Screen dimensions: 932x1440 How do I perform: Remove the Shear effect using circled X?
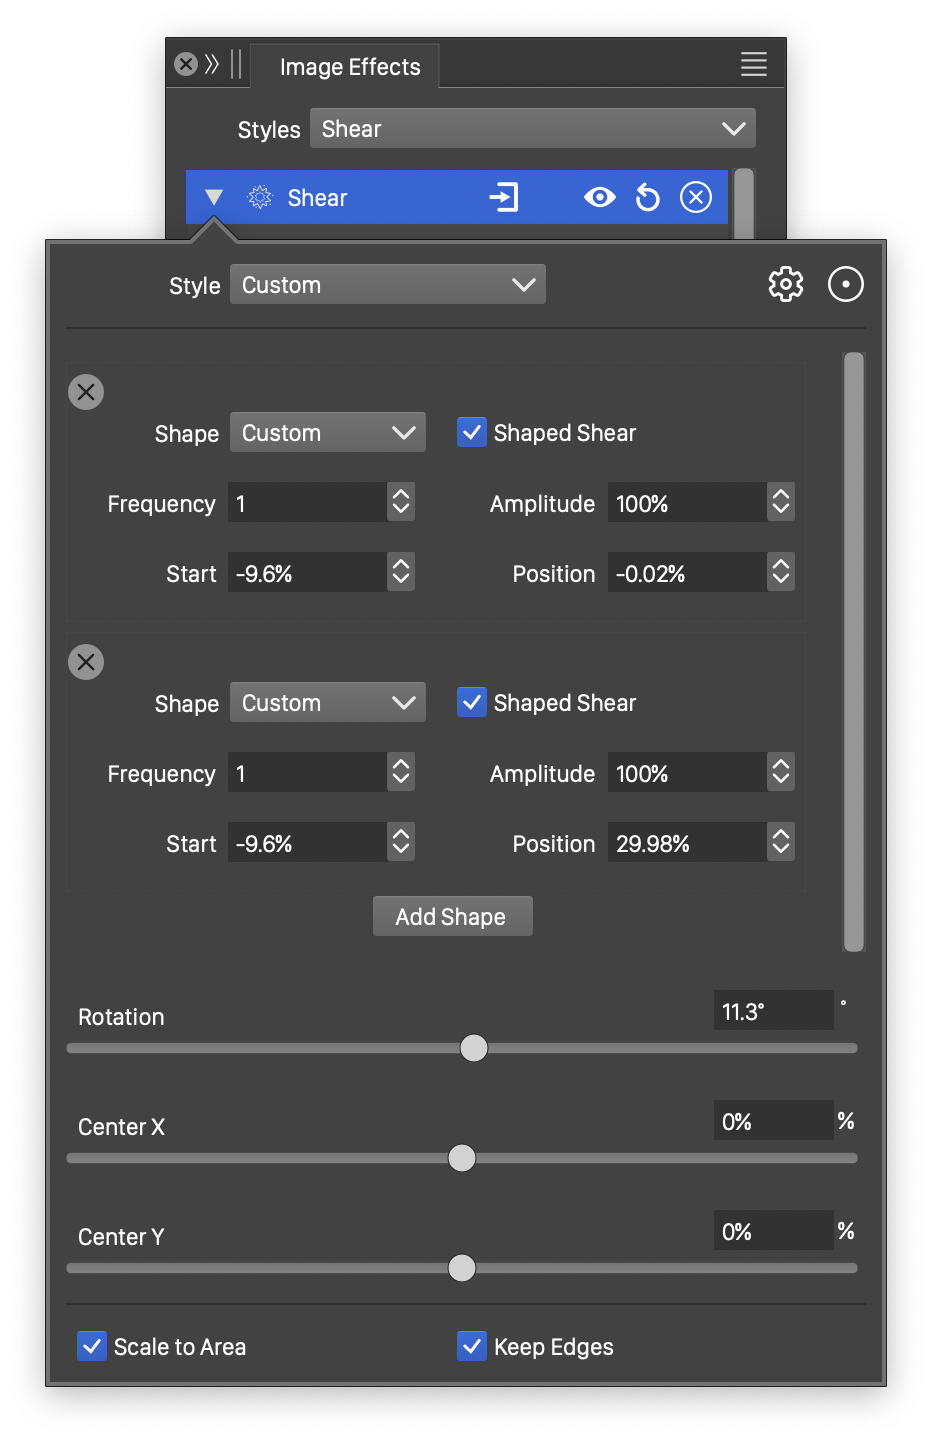point(696,197)
